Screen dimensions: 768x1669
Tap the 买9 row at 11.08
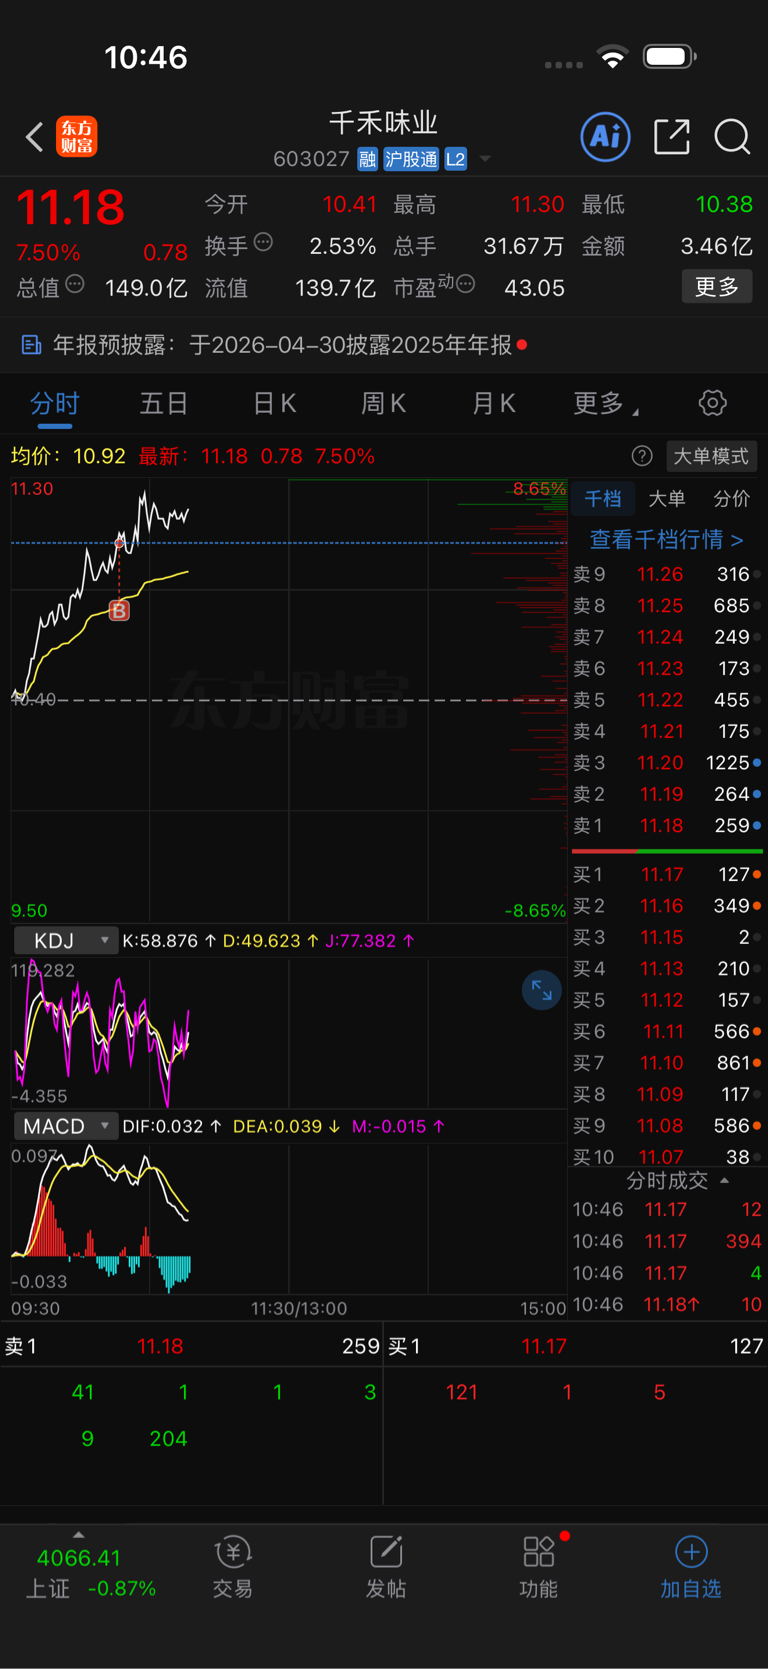667,1126
